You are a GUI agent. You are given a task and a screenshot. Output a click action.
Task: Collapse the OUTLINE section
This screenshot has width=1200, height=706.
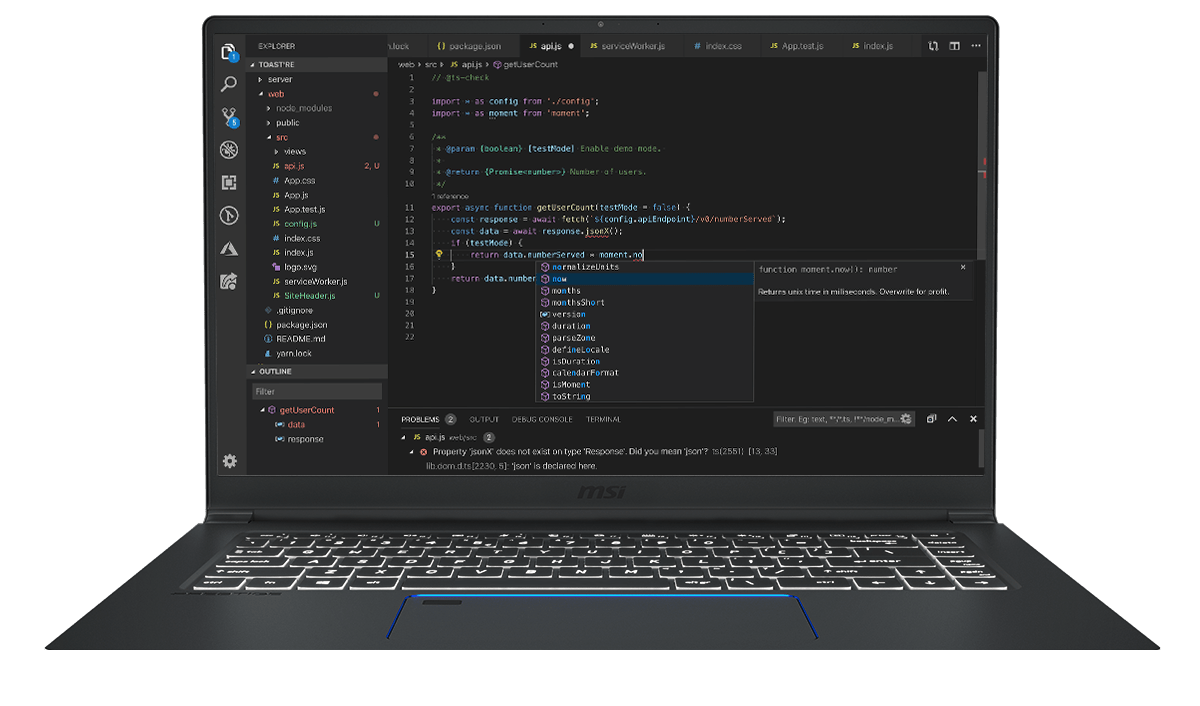276,372
